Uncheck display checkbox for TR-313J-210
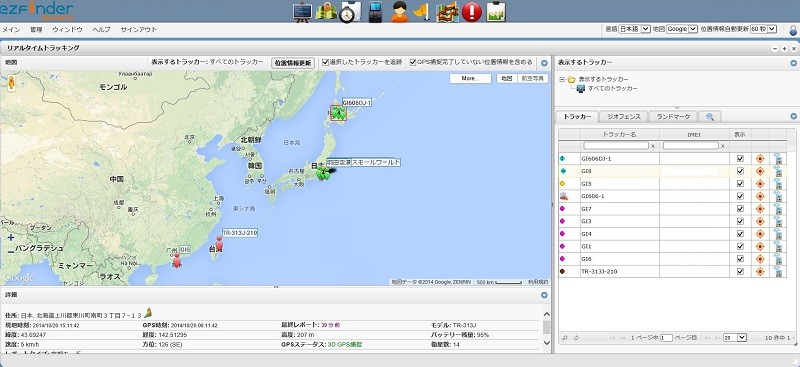Screen dimensions: 800x367 click(740, 272)
